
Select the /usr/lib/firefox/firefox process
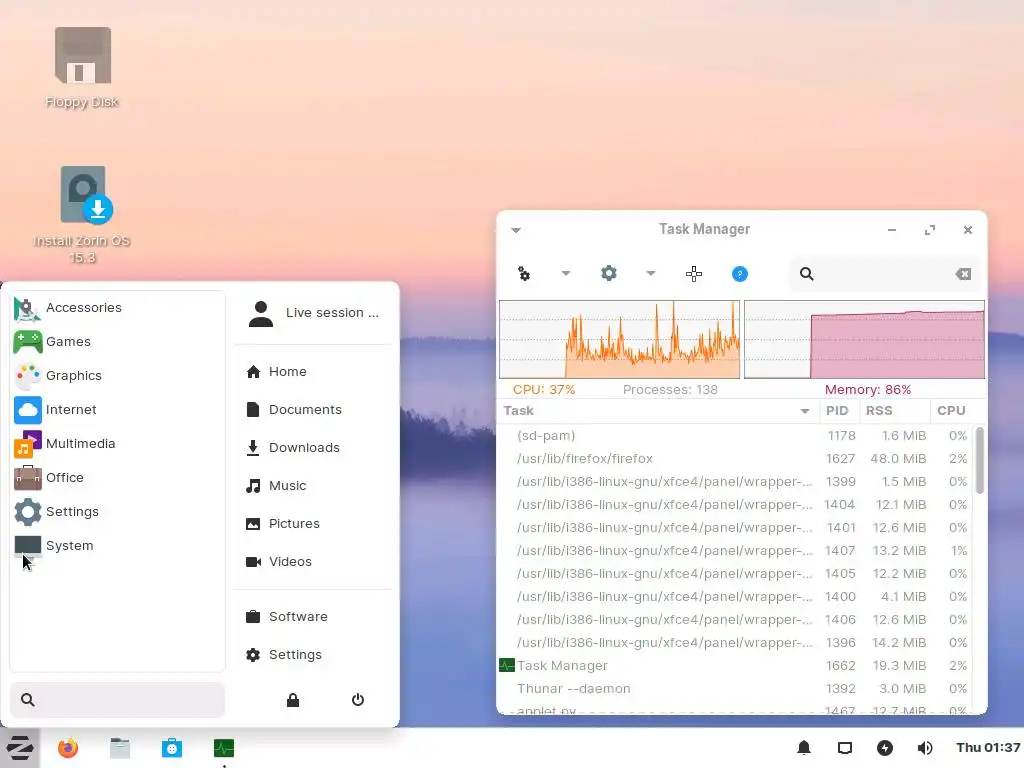(735, 458)
